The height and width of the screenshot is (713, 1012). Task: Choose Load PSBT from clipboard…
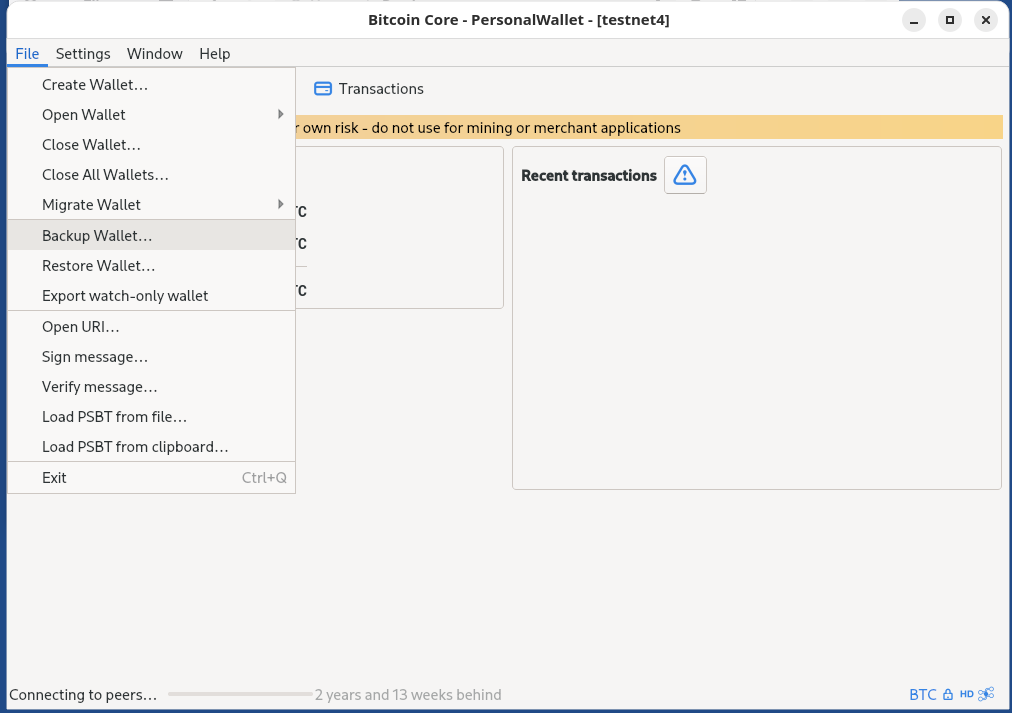pyautogui.click(x=152, y=447)
